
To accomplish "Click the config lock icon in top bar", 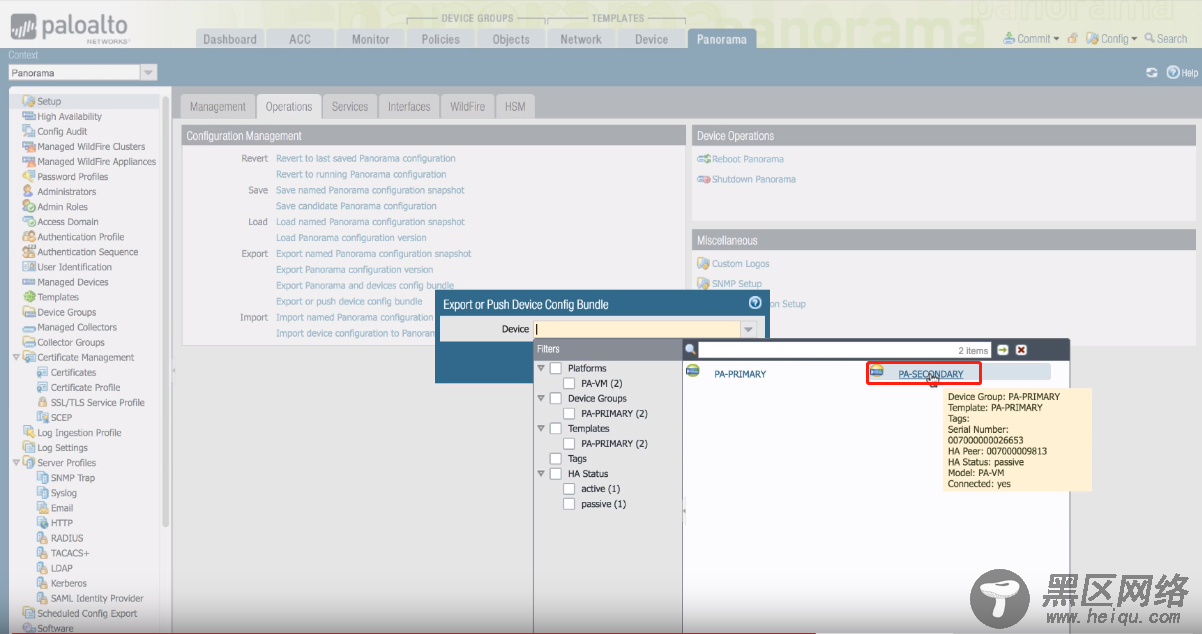I will pyautogui.click(x=1073, y=39).
